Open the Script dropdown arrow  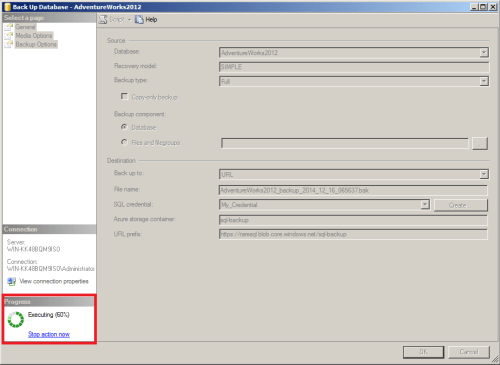(130, 20)
